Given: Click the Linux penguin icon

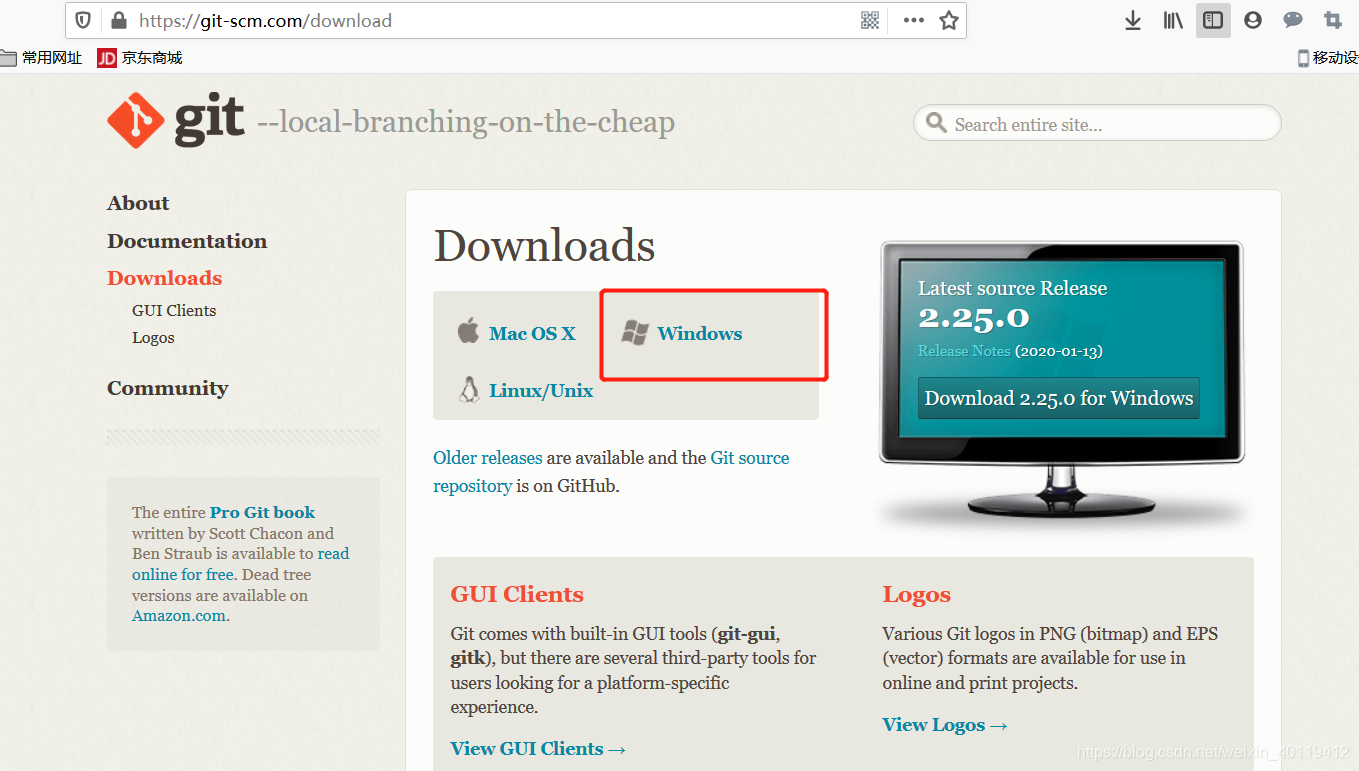Looking at the screenshot, I should point(469,389).
